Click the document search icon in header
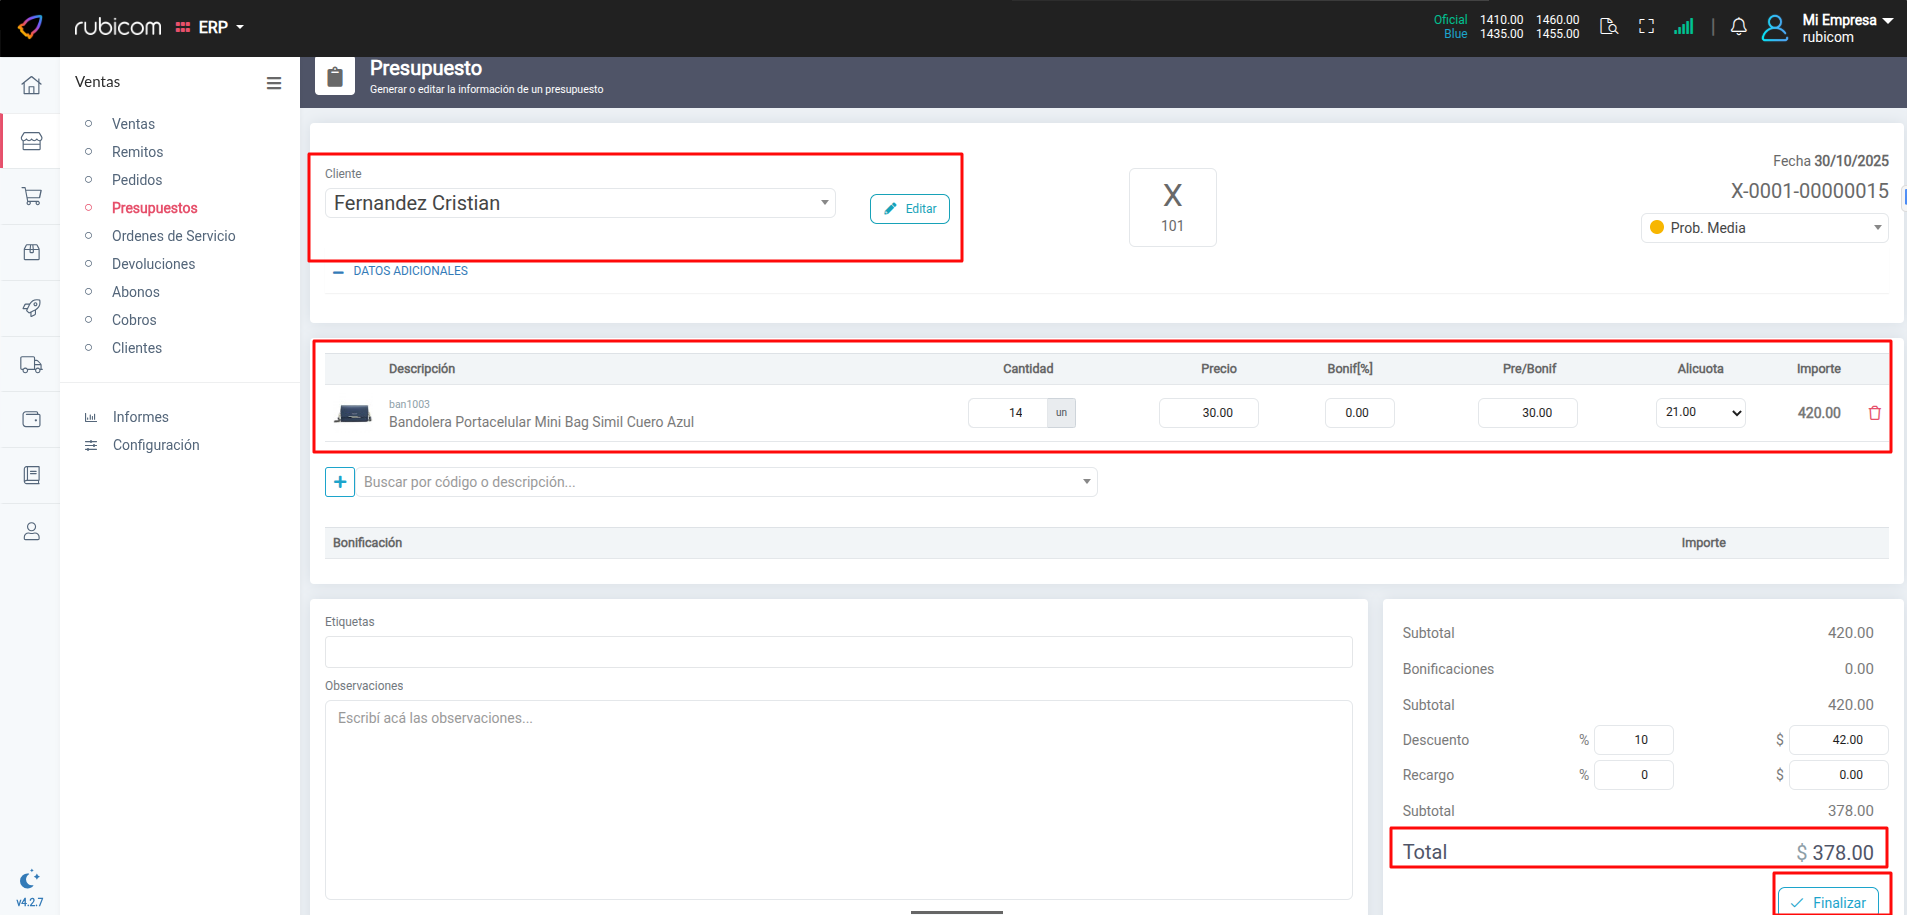This screenshot has width=1907, height=915. click(x=1608, y=27)
